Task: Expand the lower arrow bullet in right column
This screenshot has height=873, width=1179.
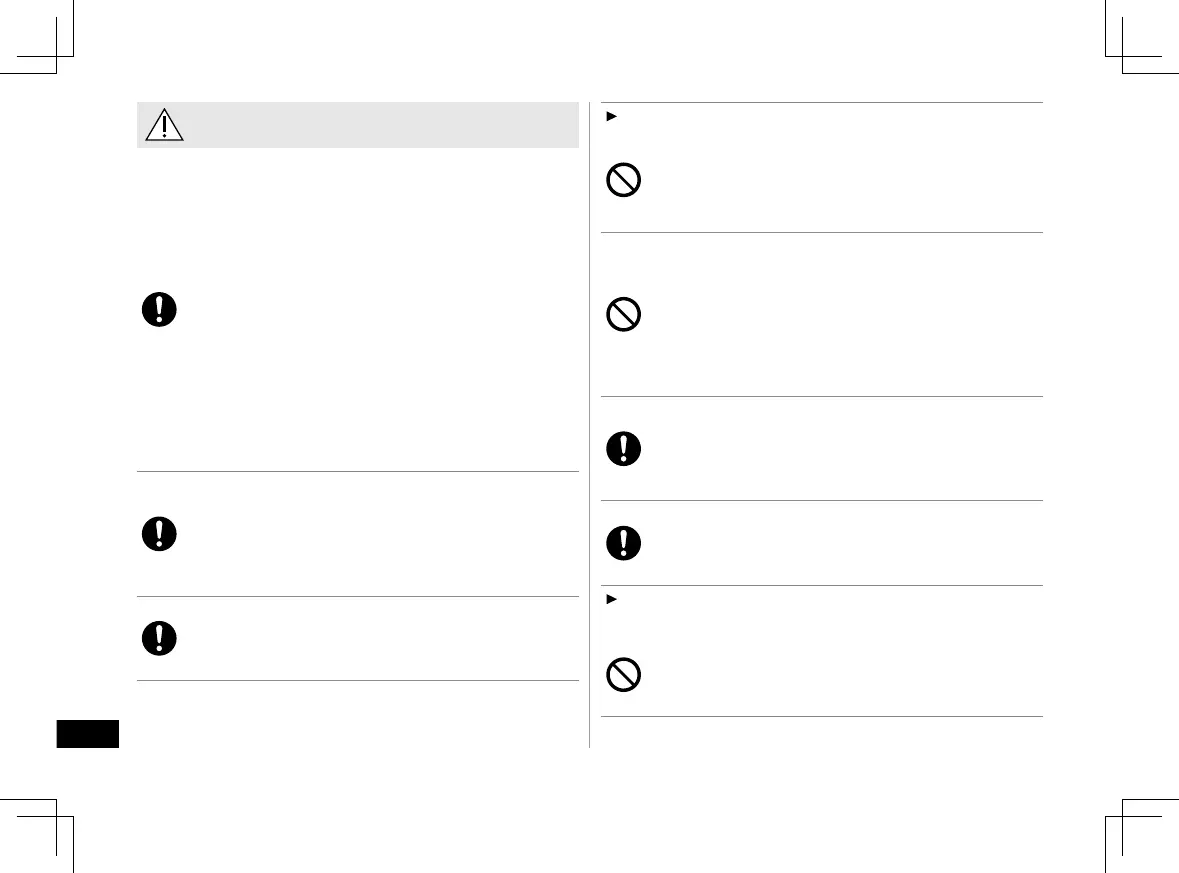Action: tap(610, 599)
